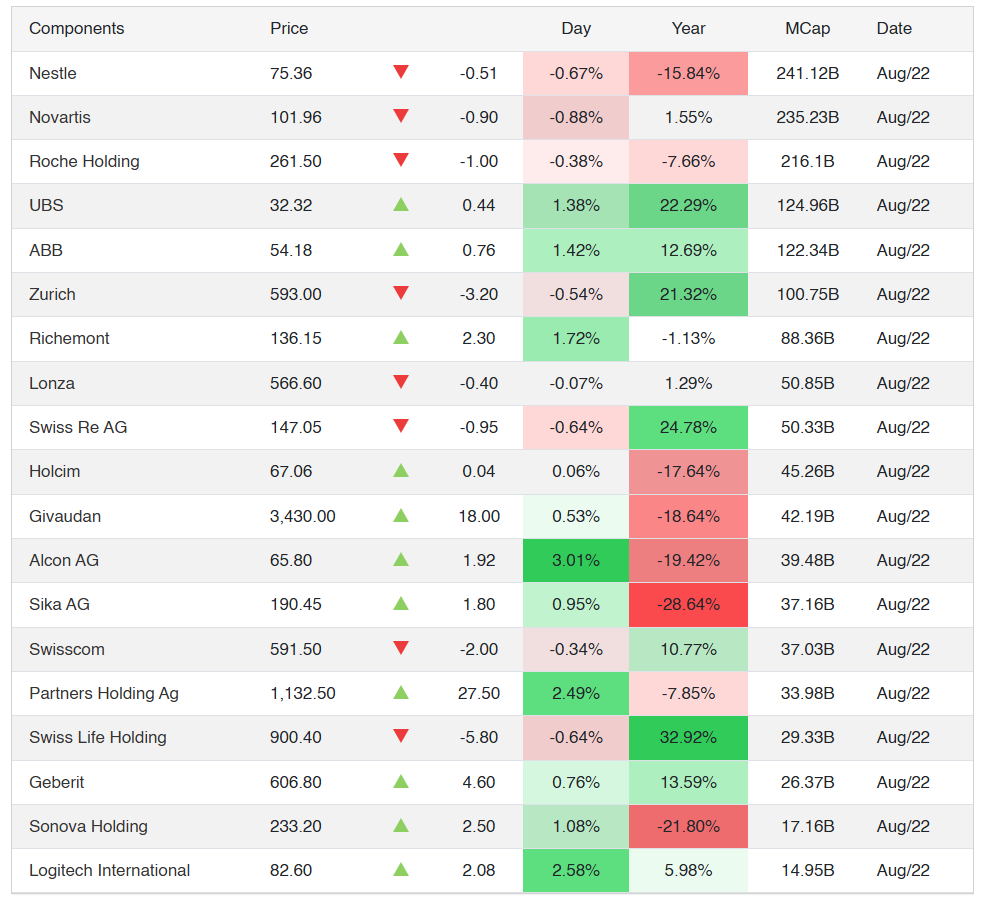
Task: Open the Zurich component link
Action: (52, 295)
